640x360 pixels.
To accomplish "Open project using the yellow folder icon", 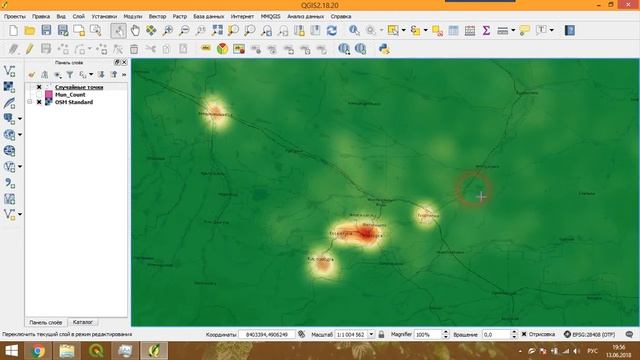I will pyautogui.click(x=30, y=30).
